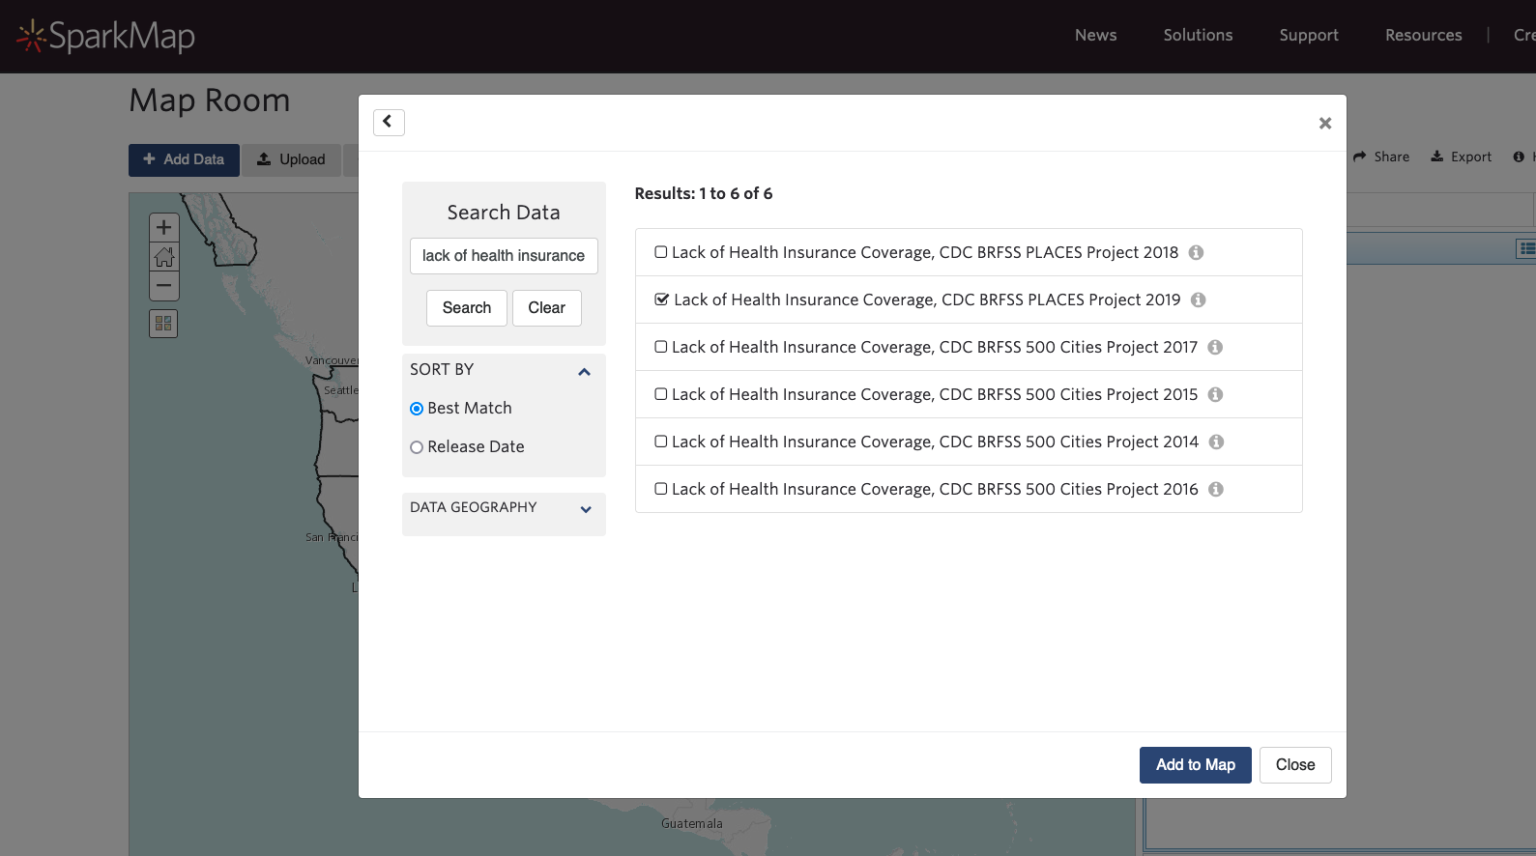Open the Solutions menu

coord(1197,34)
